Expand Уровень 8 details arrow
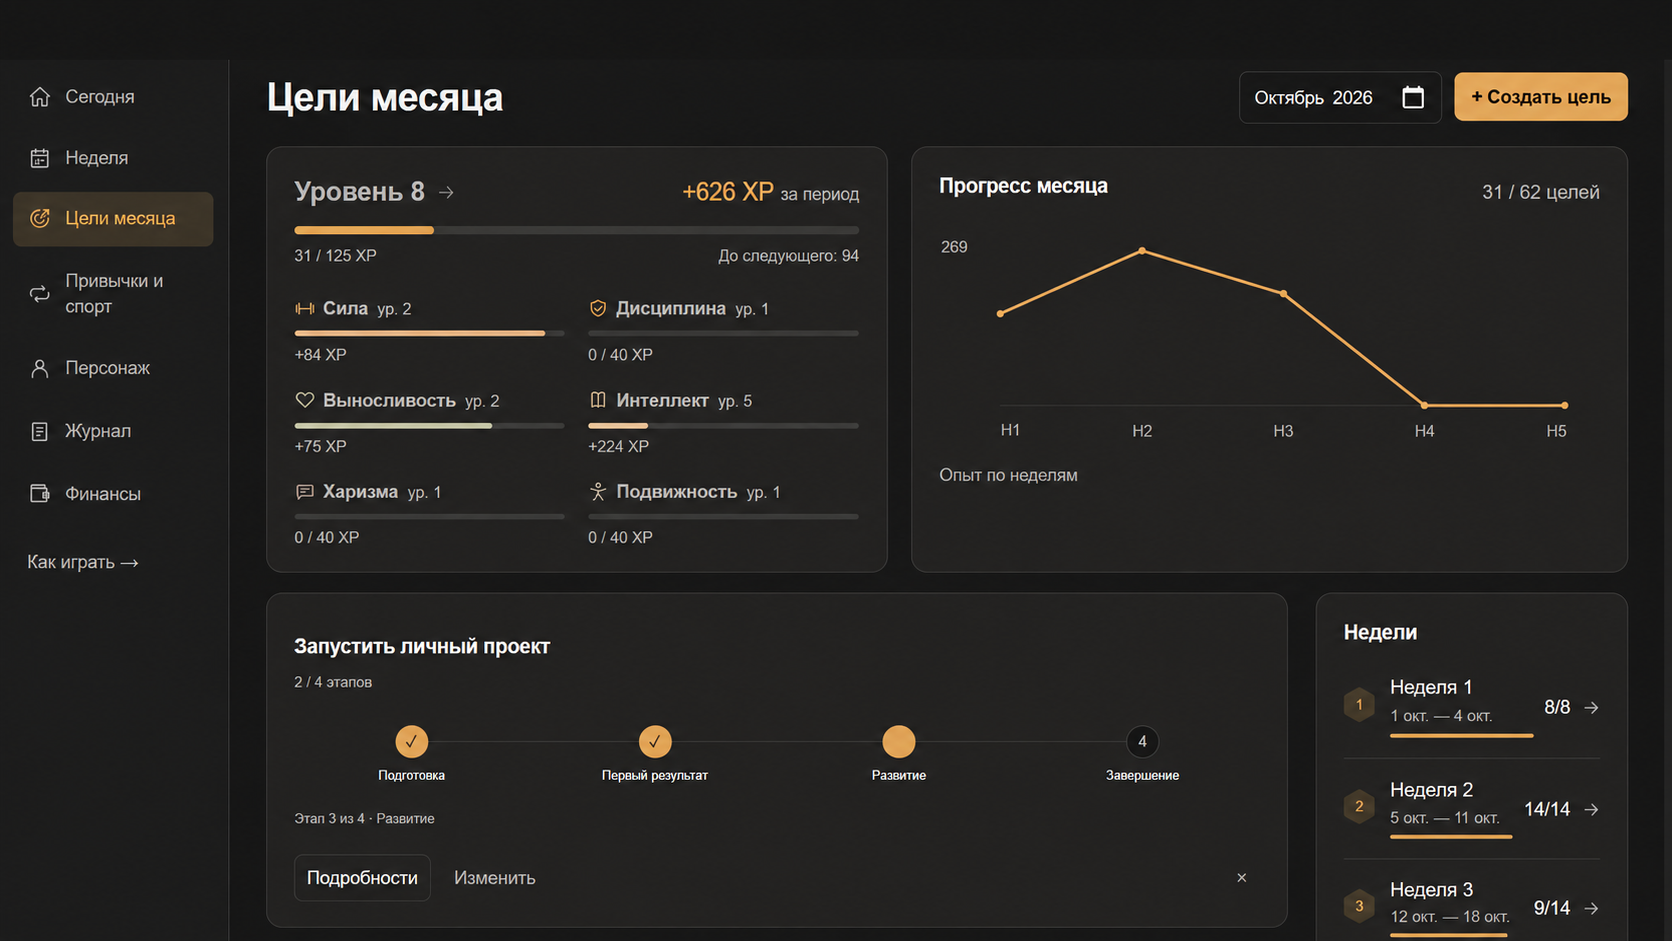 446,192
